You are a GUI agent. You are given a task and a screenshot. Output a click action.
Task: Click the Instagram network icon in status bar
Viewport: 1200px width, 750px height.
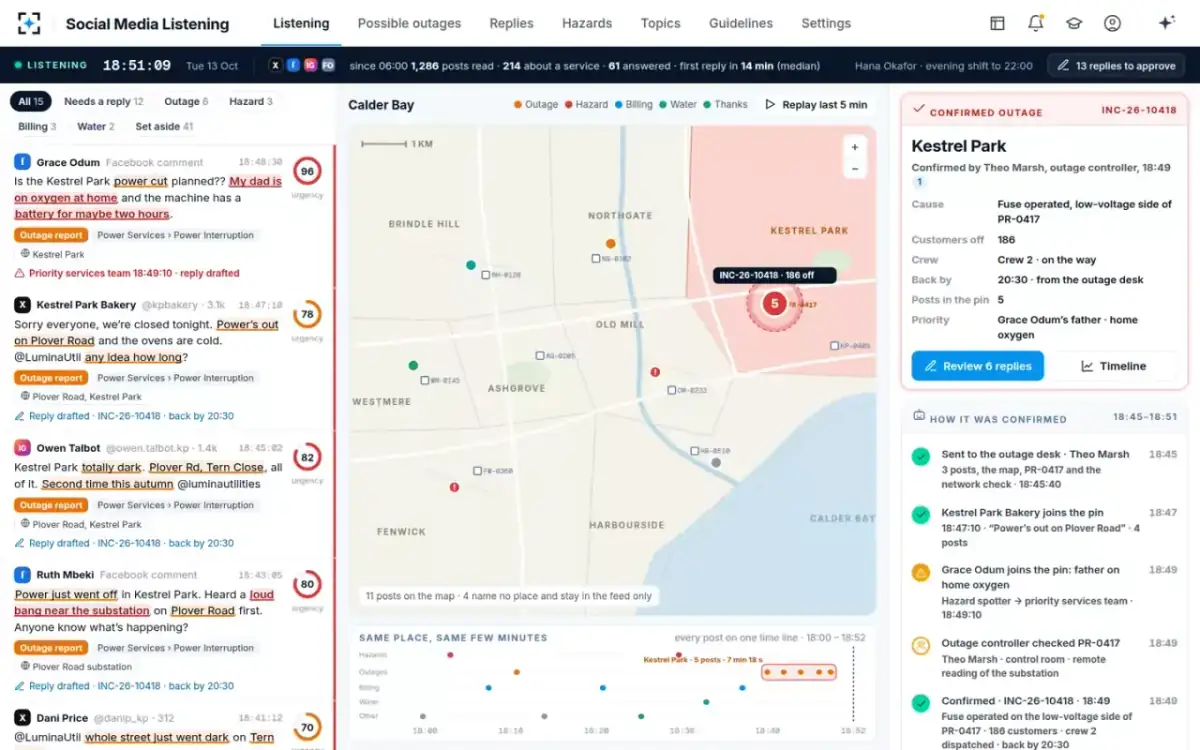pyautogui.click(x=310, y=65)
